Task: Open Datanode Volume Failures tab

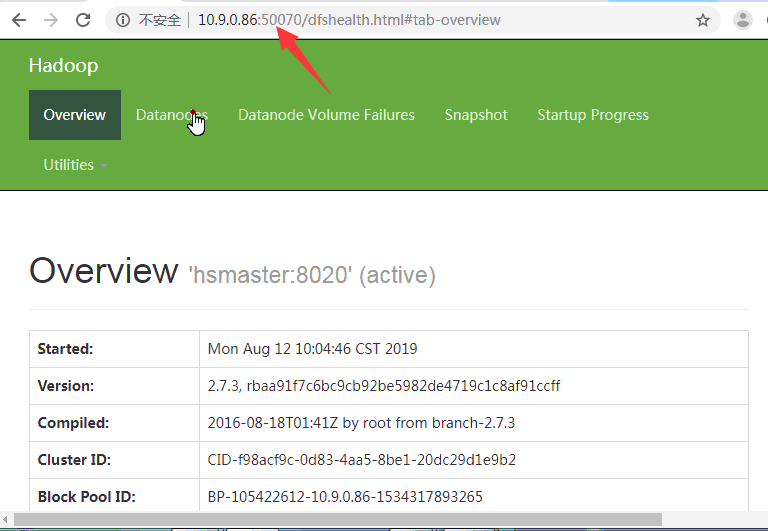Action: click(x=326, y=115)
